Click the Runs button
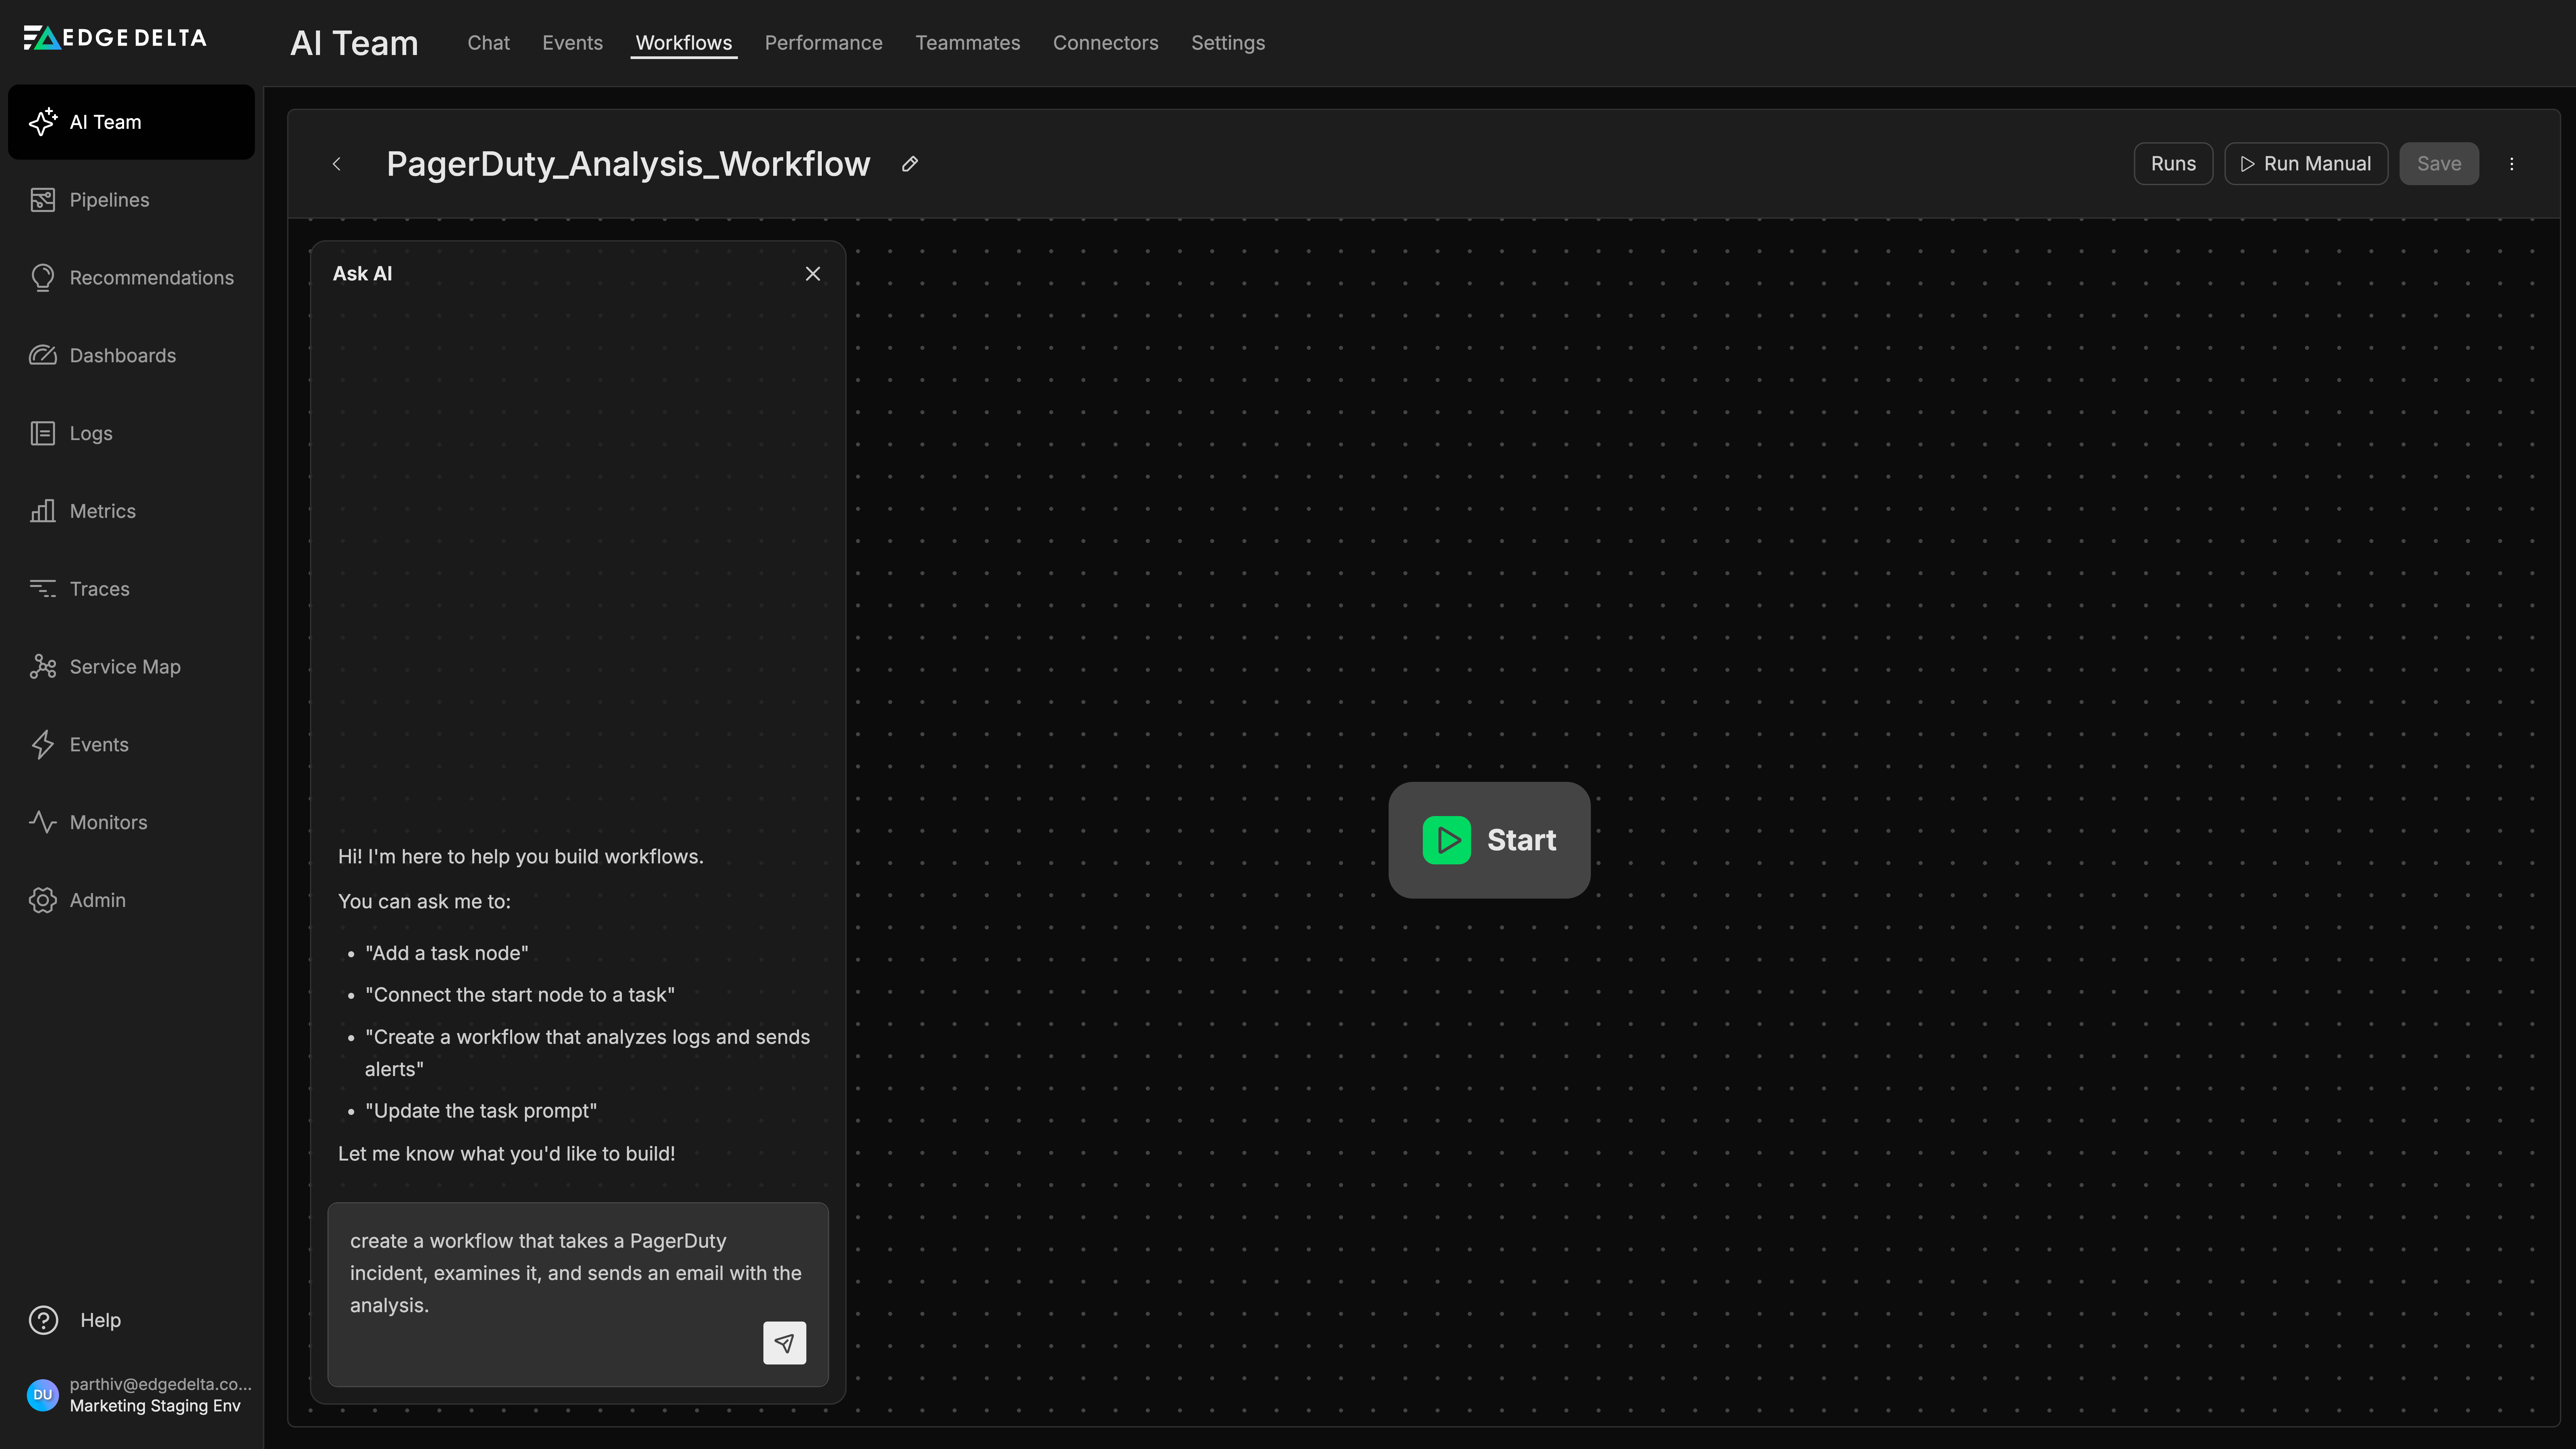2576x1449 pixels. (x=2173, y=164)
